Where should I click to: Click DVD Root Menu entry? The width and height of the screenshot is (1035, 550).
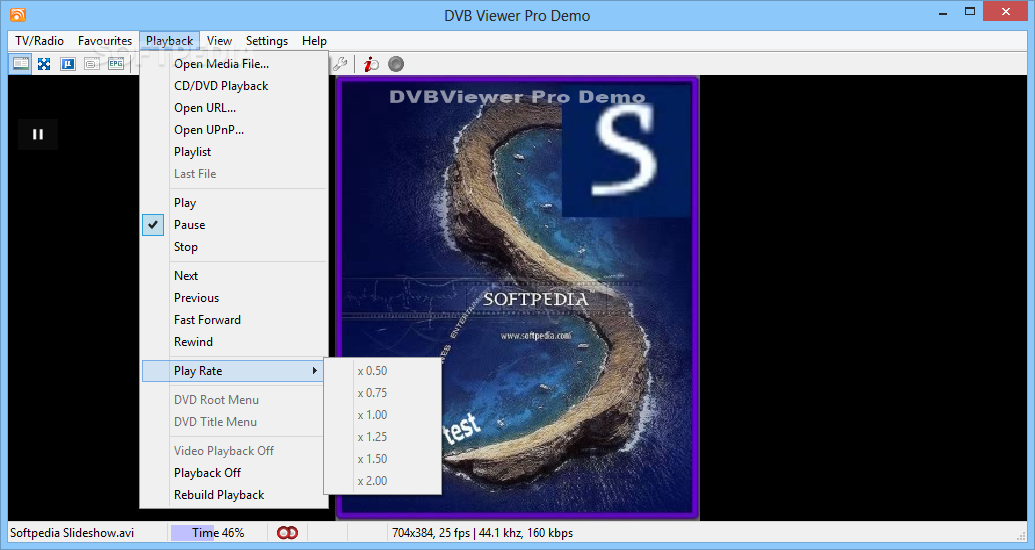234,399
